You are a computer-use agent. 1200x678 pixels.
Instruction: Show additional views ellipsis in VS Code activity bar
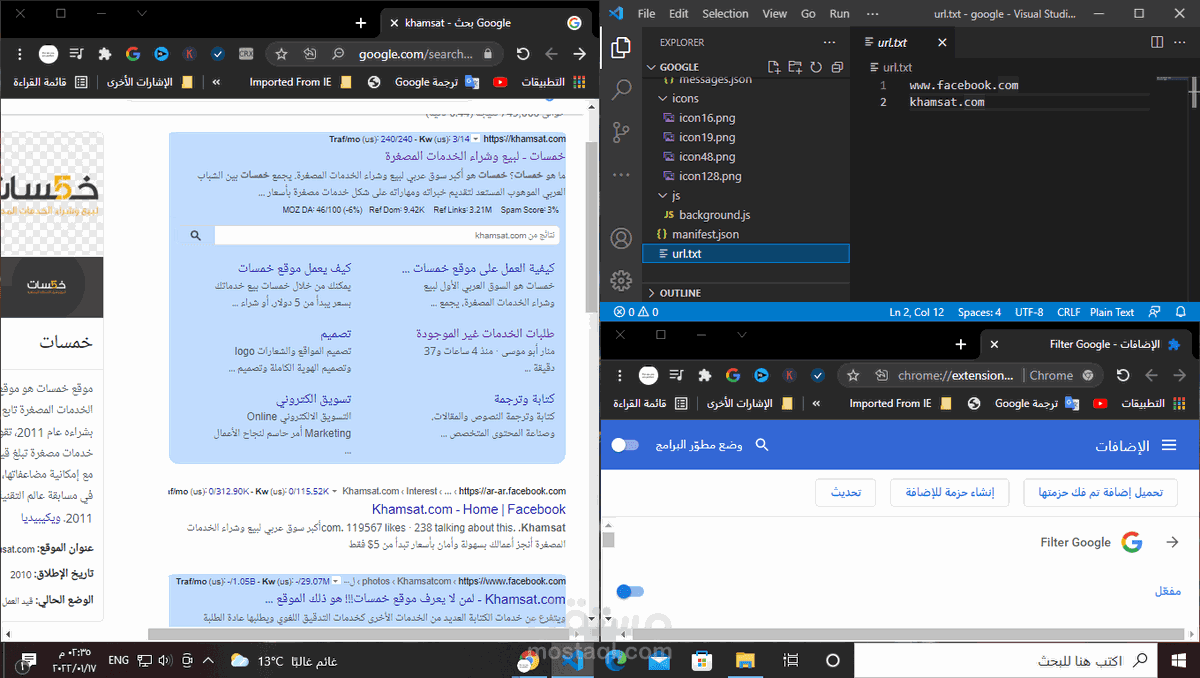click(621, 174)
